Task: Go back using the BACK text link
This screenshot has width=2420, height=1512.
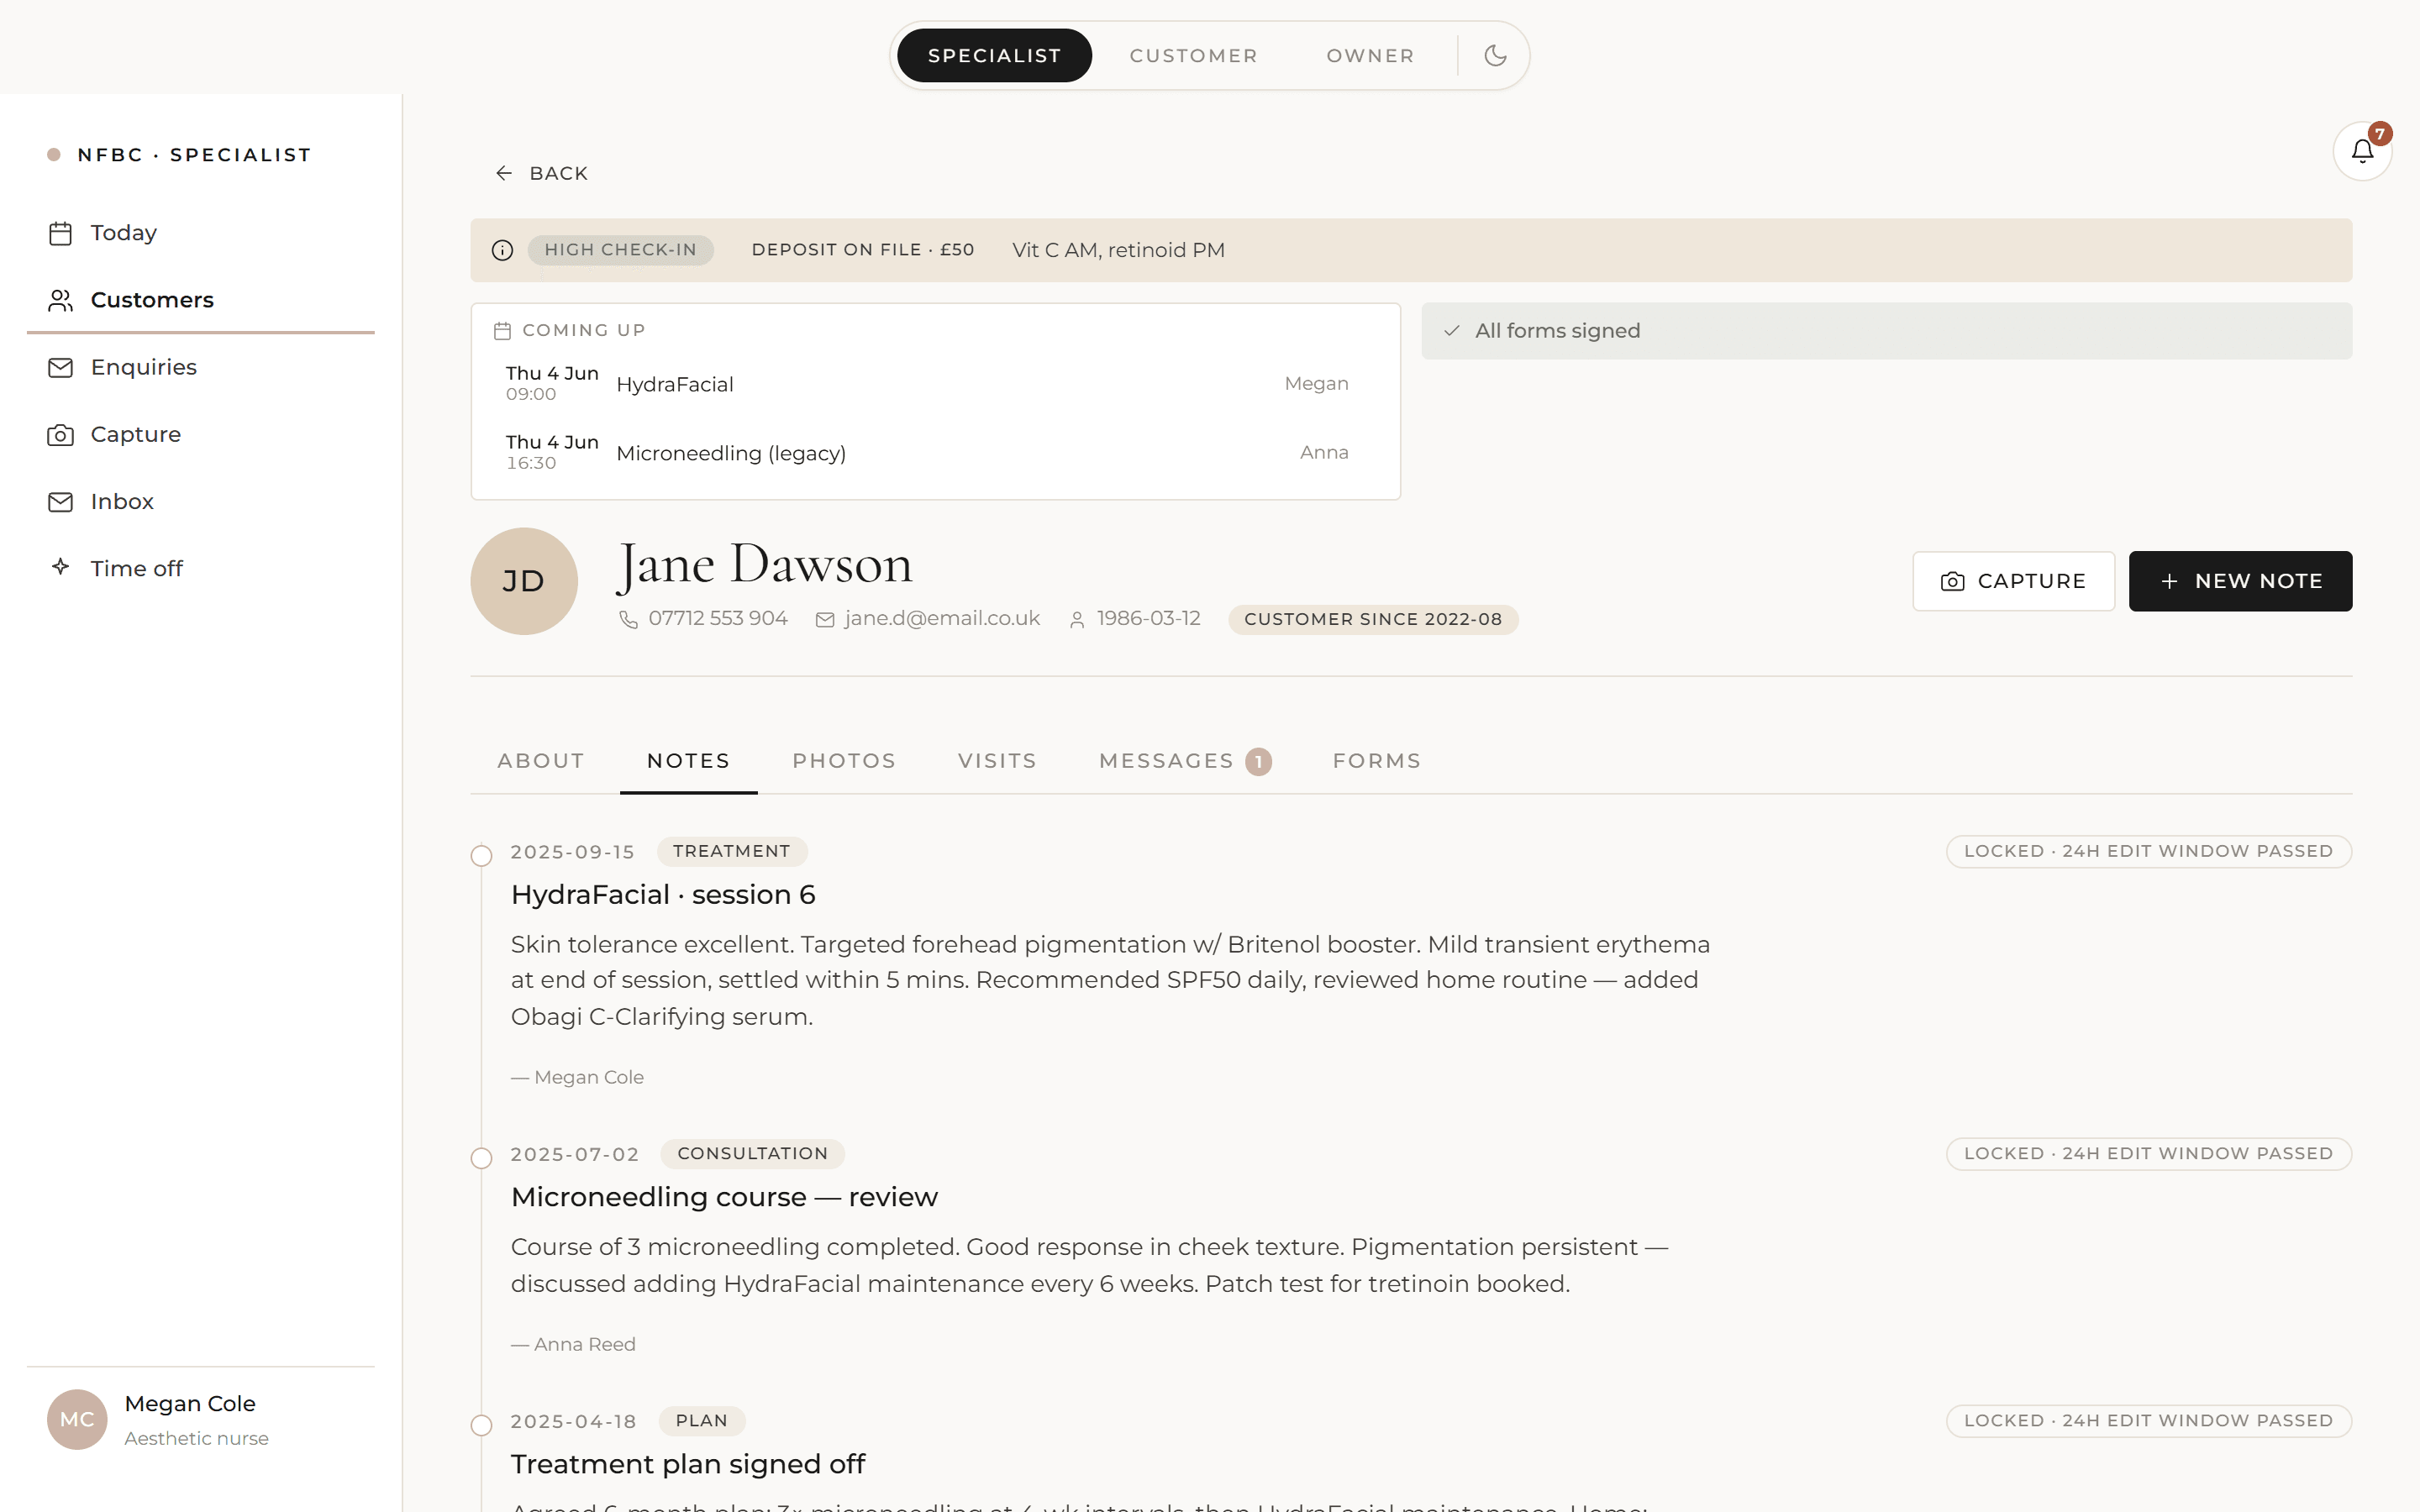Action: (558, 173)
